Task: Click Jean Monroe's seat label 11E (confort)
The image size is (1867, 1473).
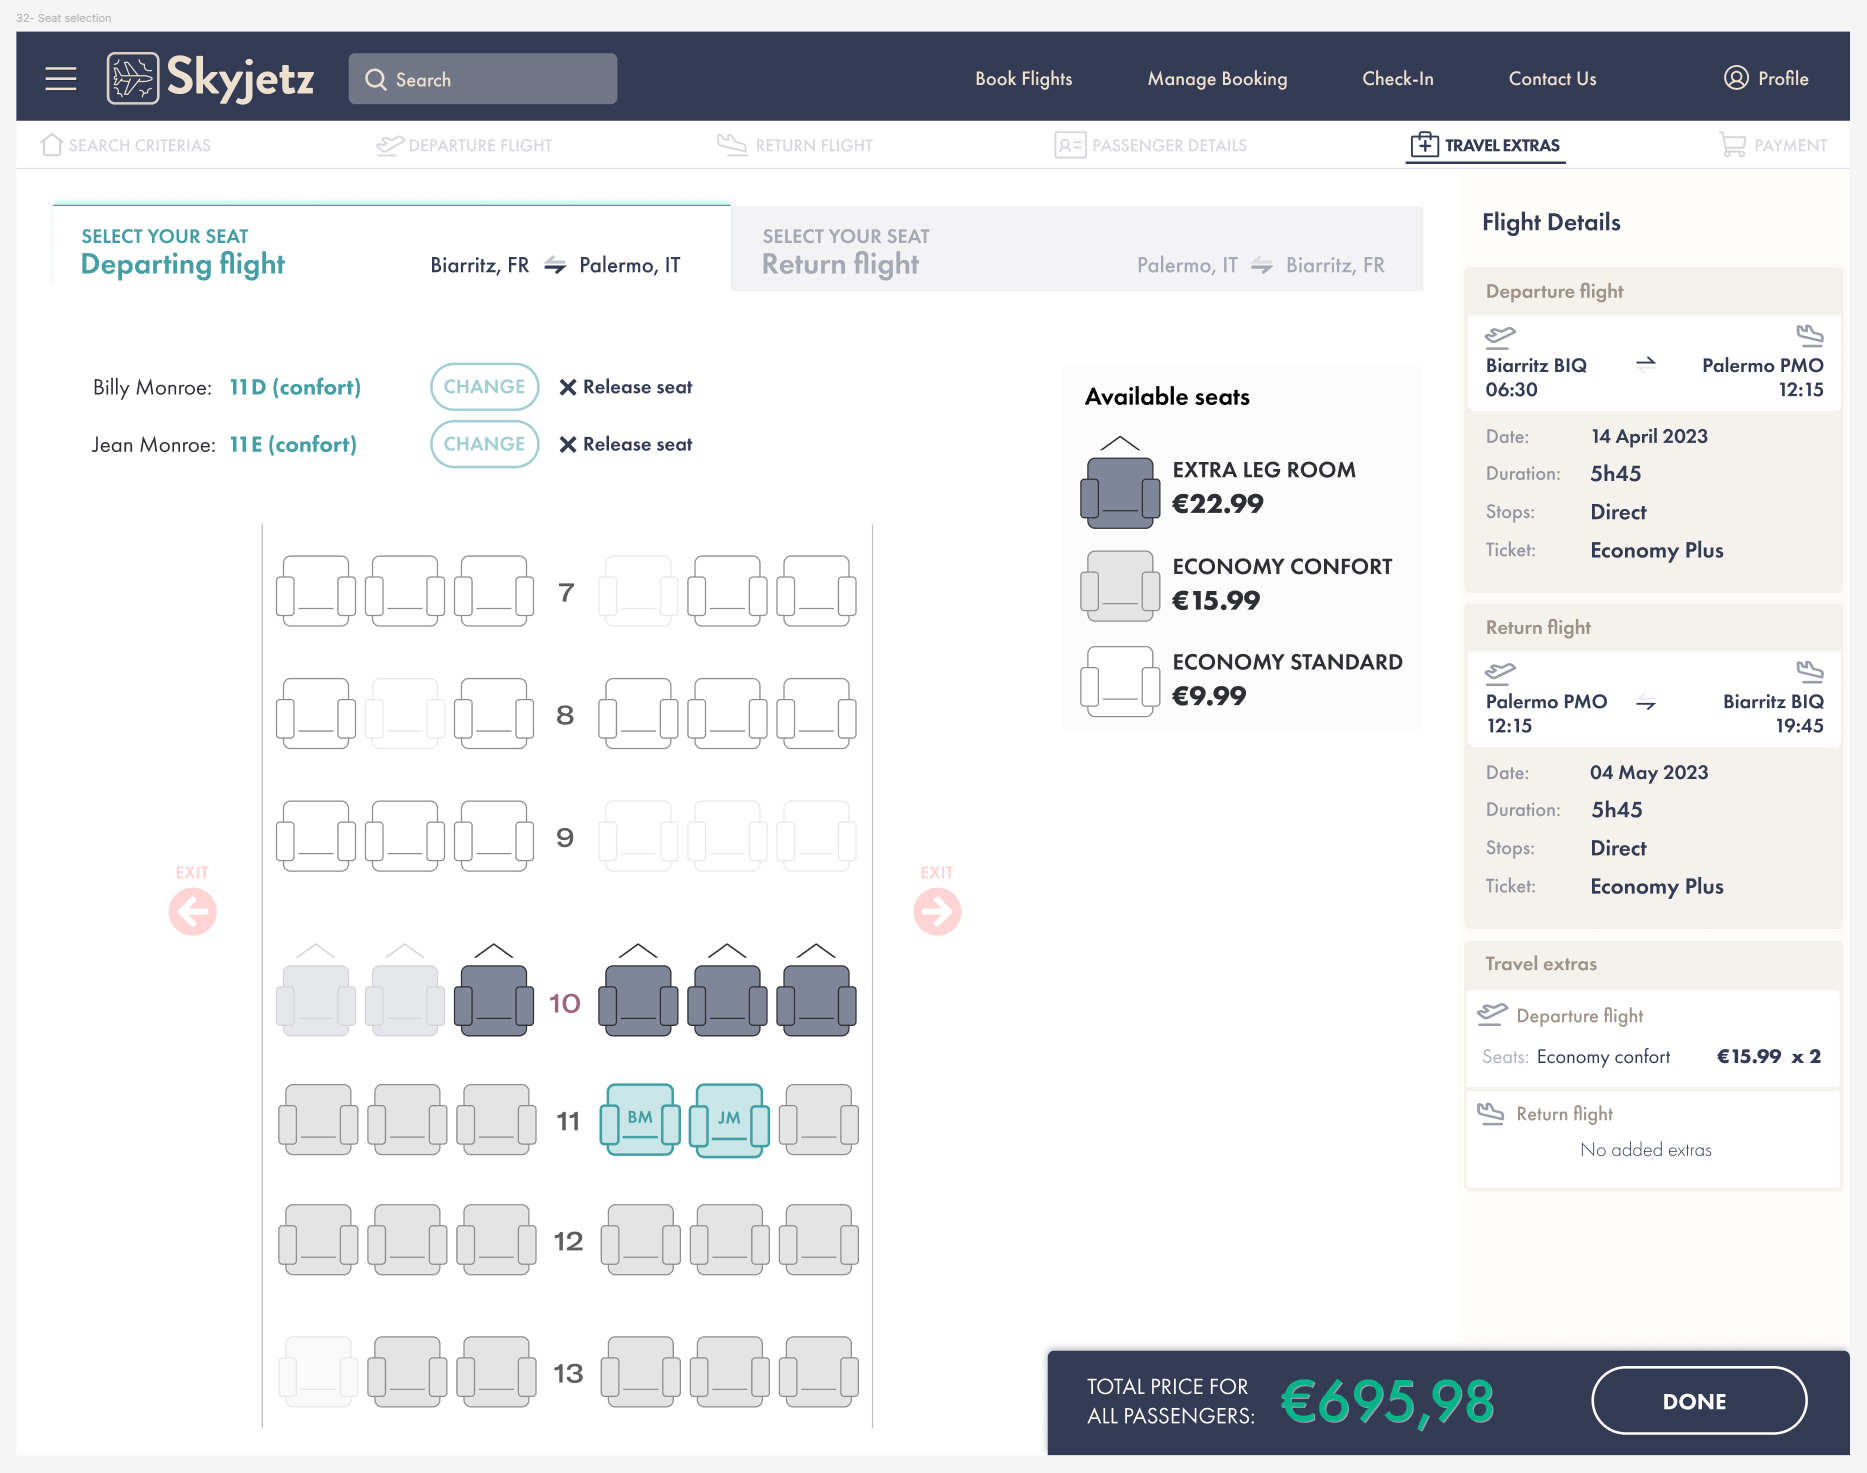Action: (x=293, y=444)
